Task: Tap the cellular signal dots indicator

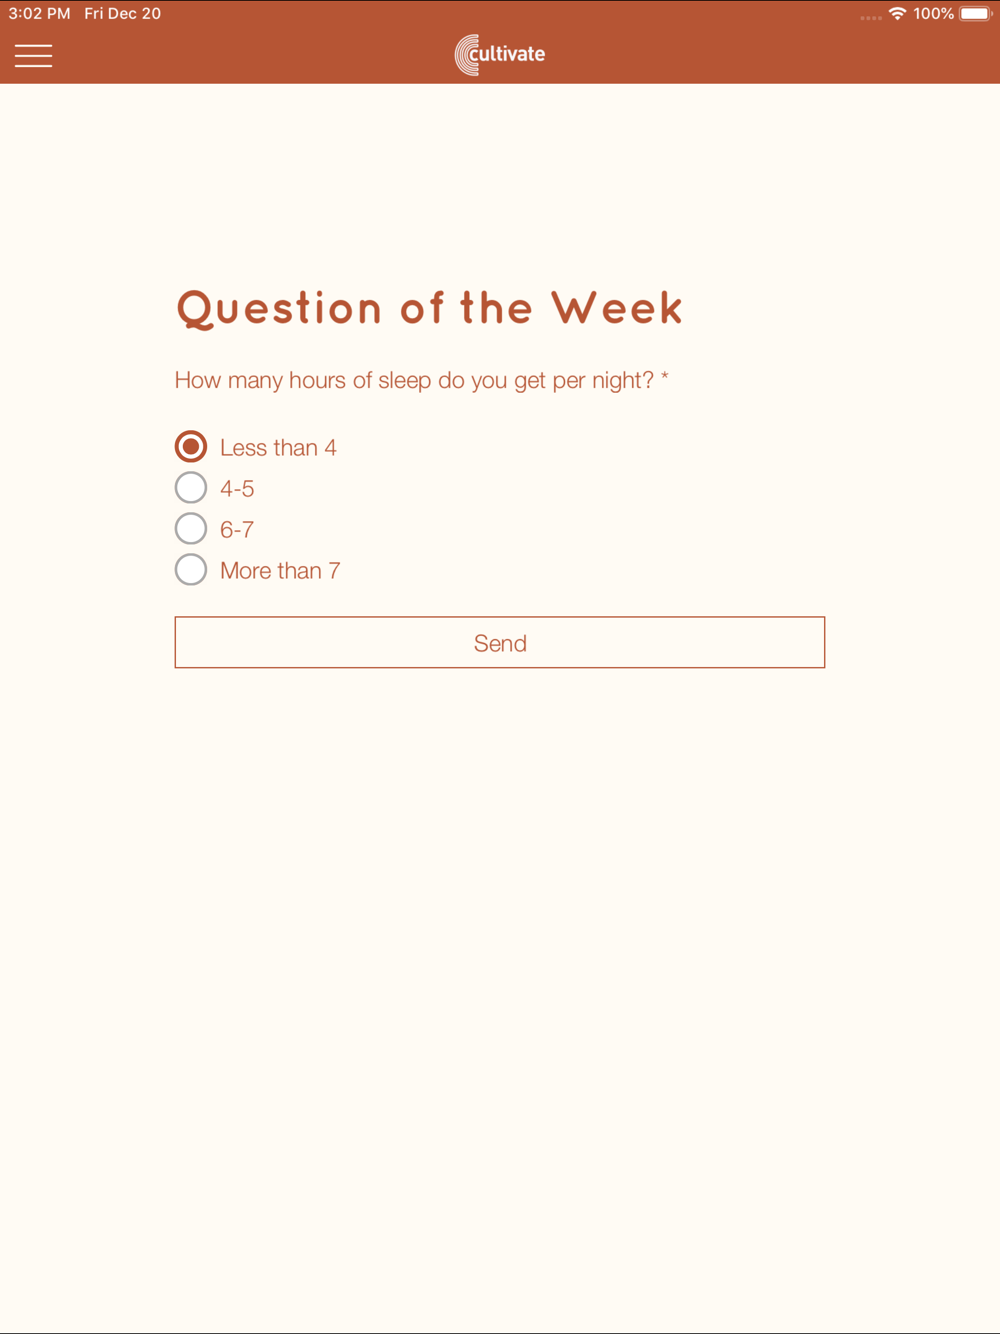Action: pyautogui.click(x=871, y=17)
